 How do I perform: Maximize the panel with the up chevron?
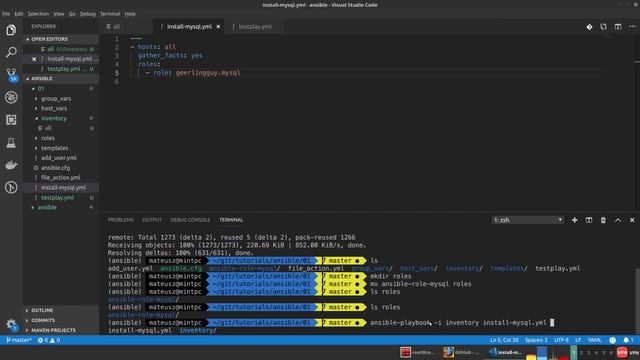618,220
